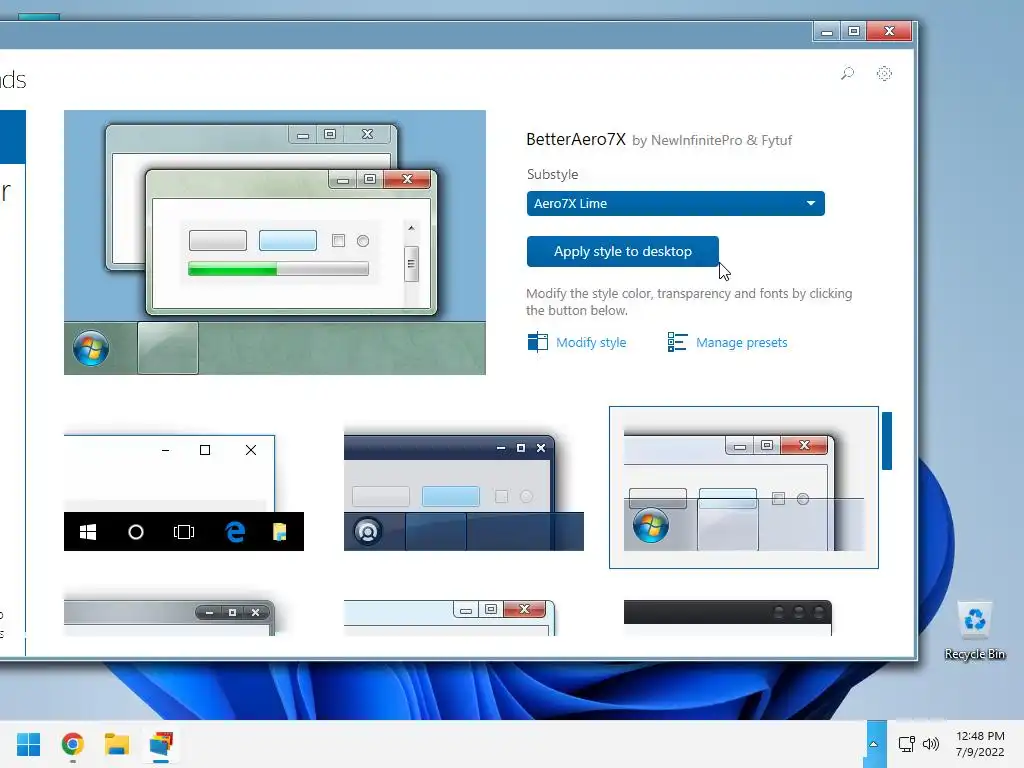Image resolution: width=1024 pixels, height=768 pixels.
Task: Select the highlighted Aero style thumbnail
Action: 744,487
